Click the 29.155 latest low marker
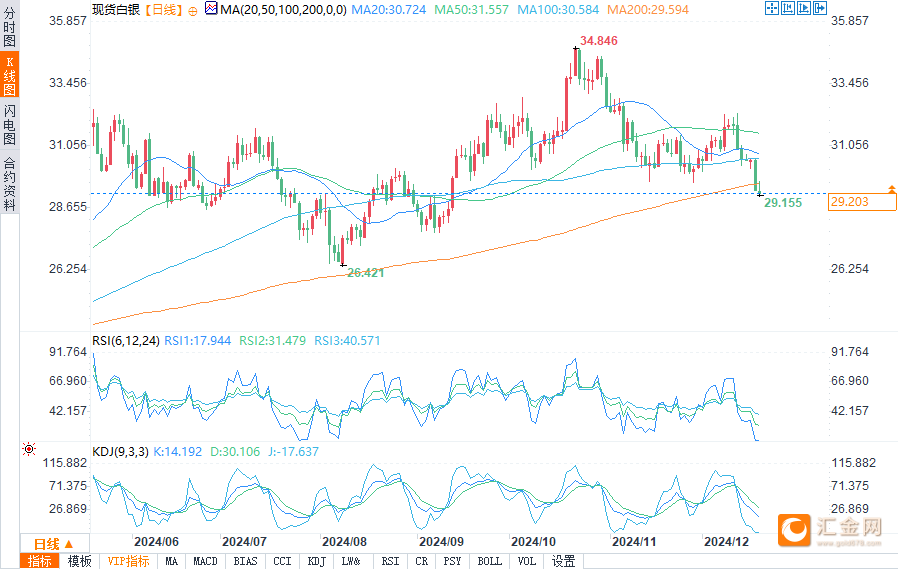Screen dimensions: 898x569 click(x=783, y=203)
